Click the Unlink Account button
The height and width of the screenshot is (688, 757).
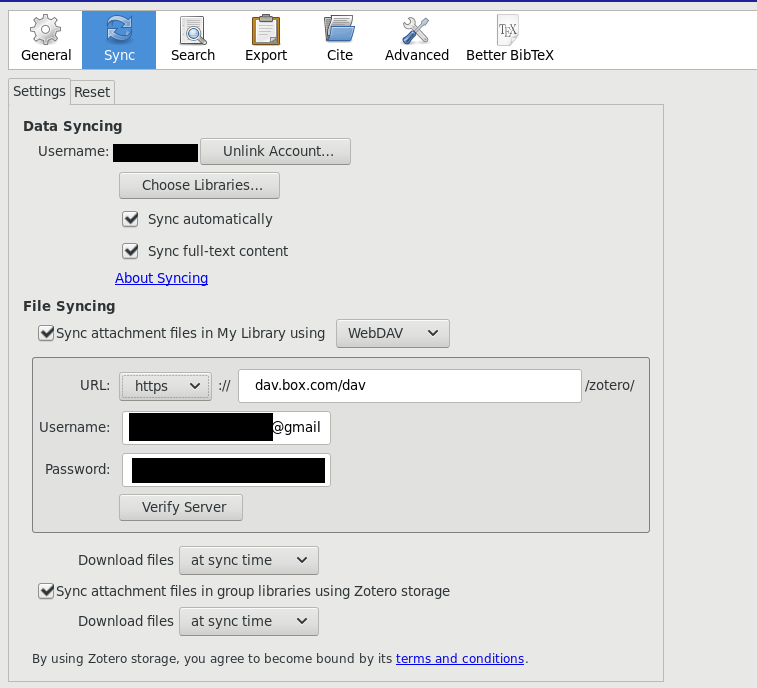pyautogui.click(x=275, y=151)
